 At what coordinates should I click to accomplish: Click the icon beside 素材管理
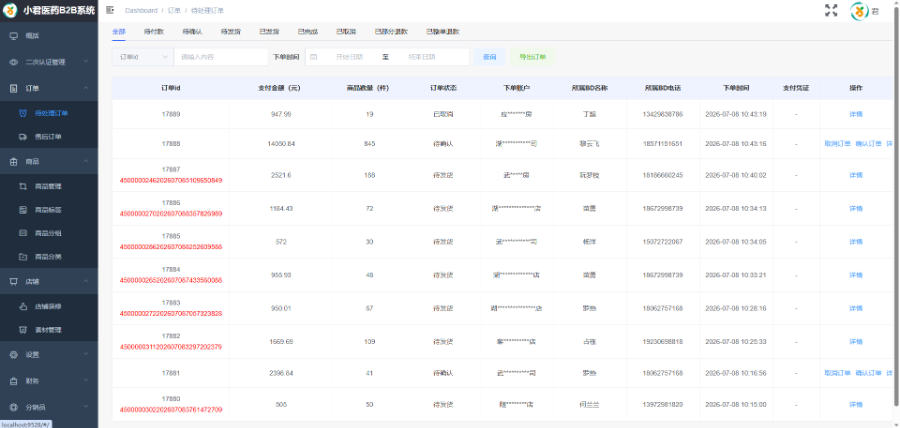pyautogui.click(x=23, y=330)
